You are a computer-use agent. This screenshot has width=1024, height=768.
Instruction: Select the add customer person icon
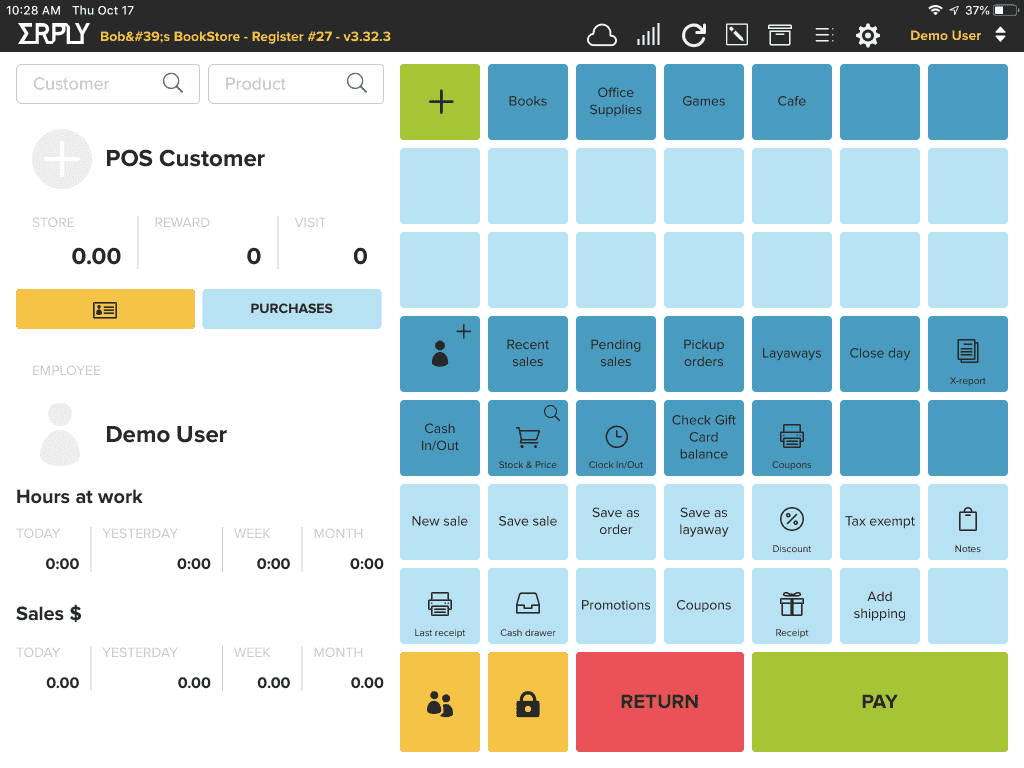[x=439, y=353]
